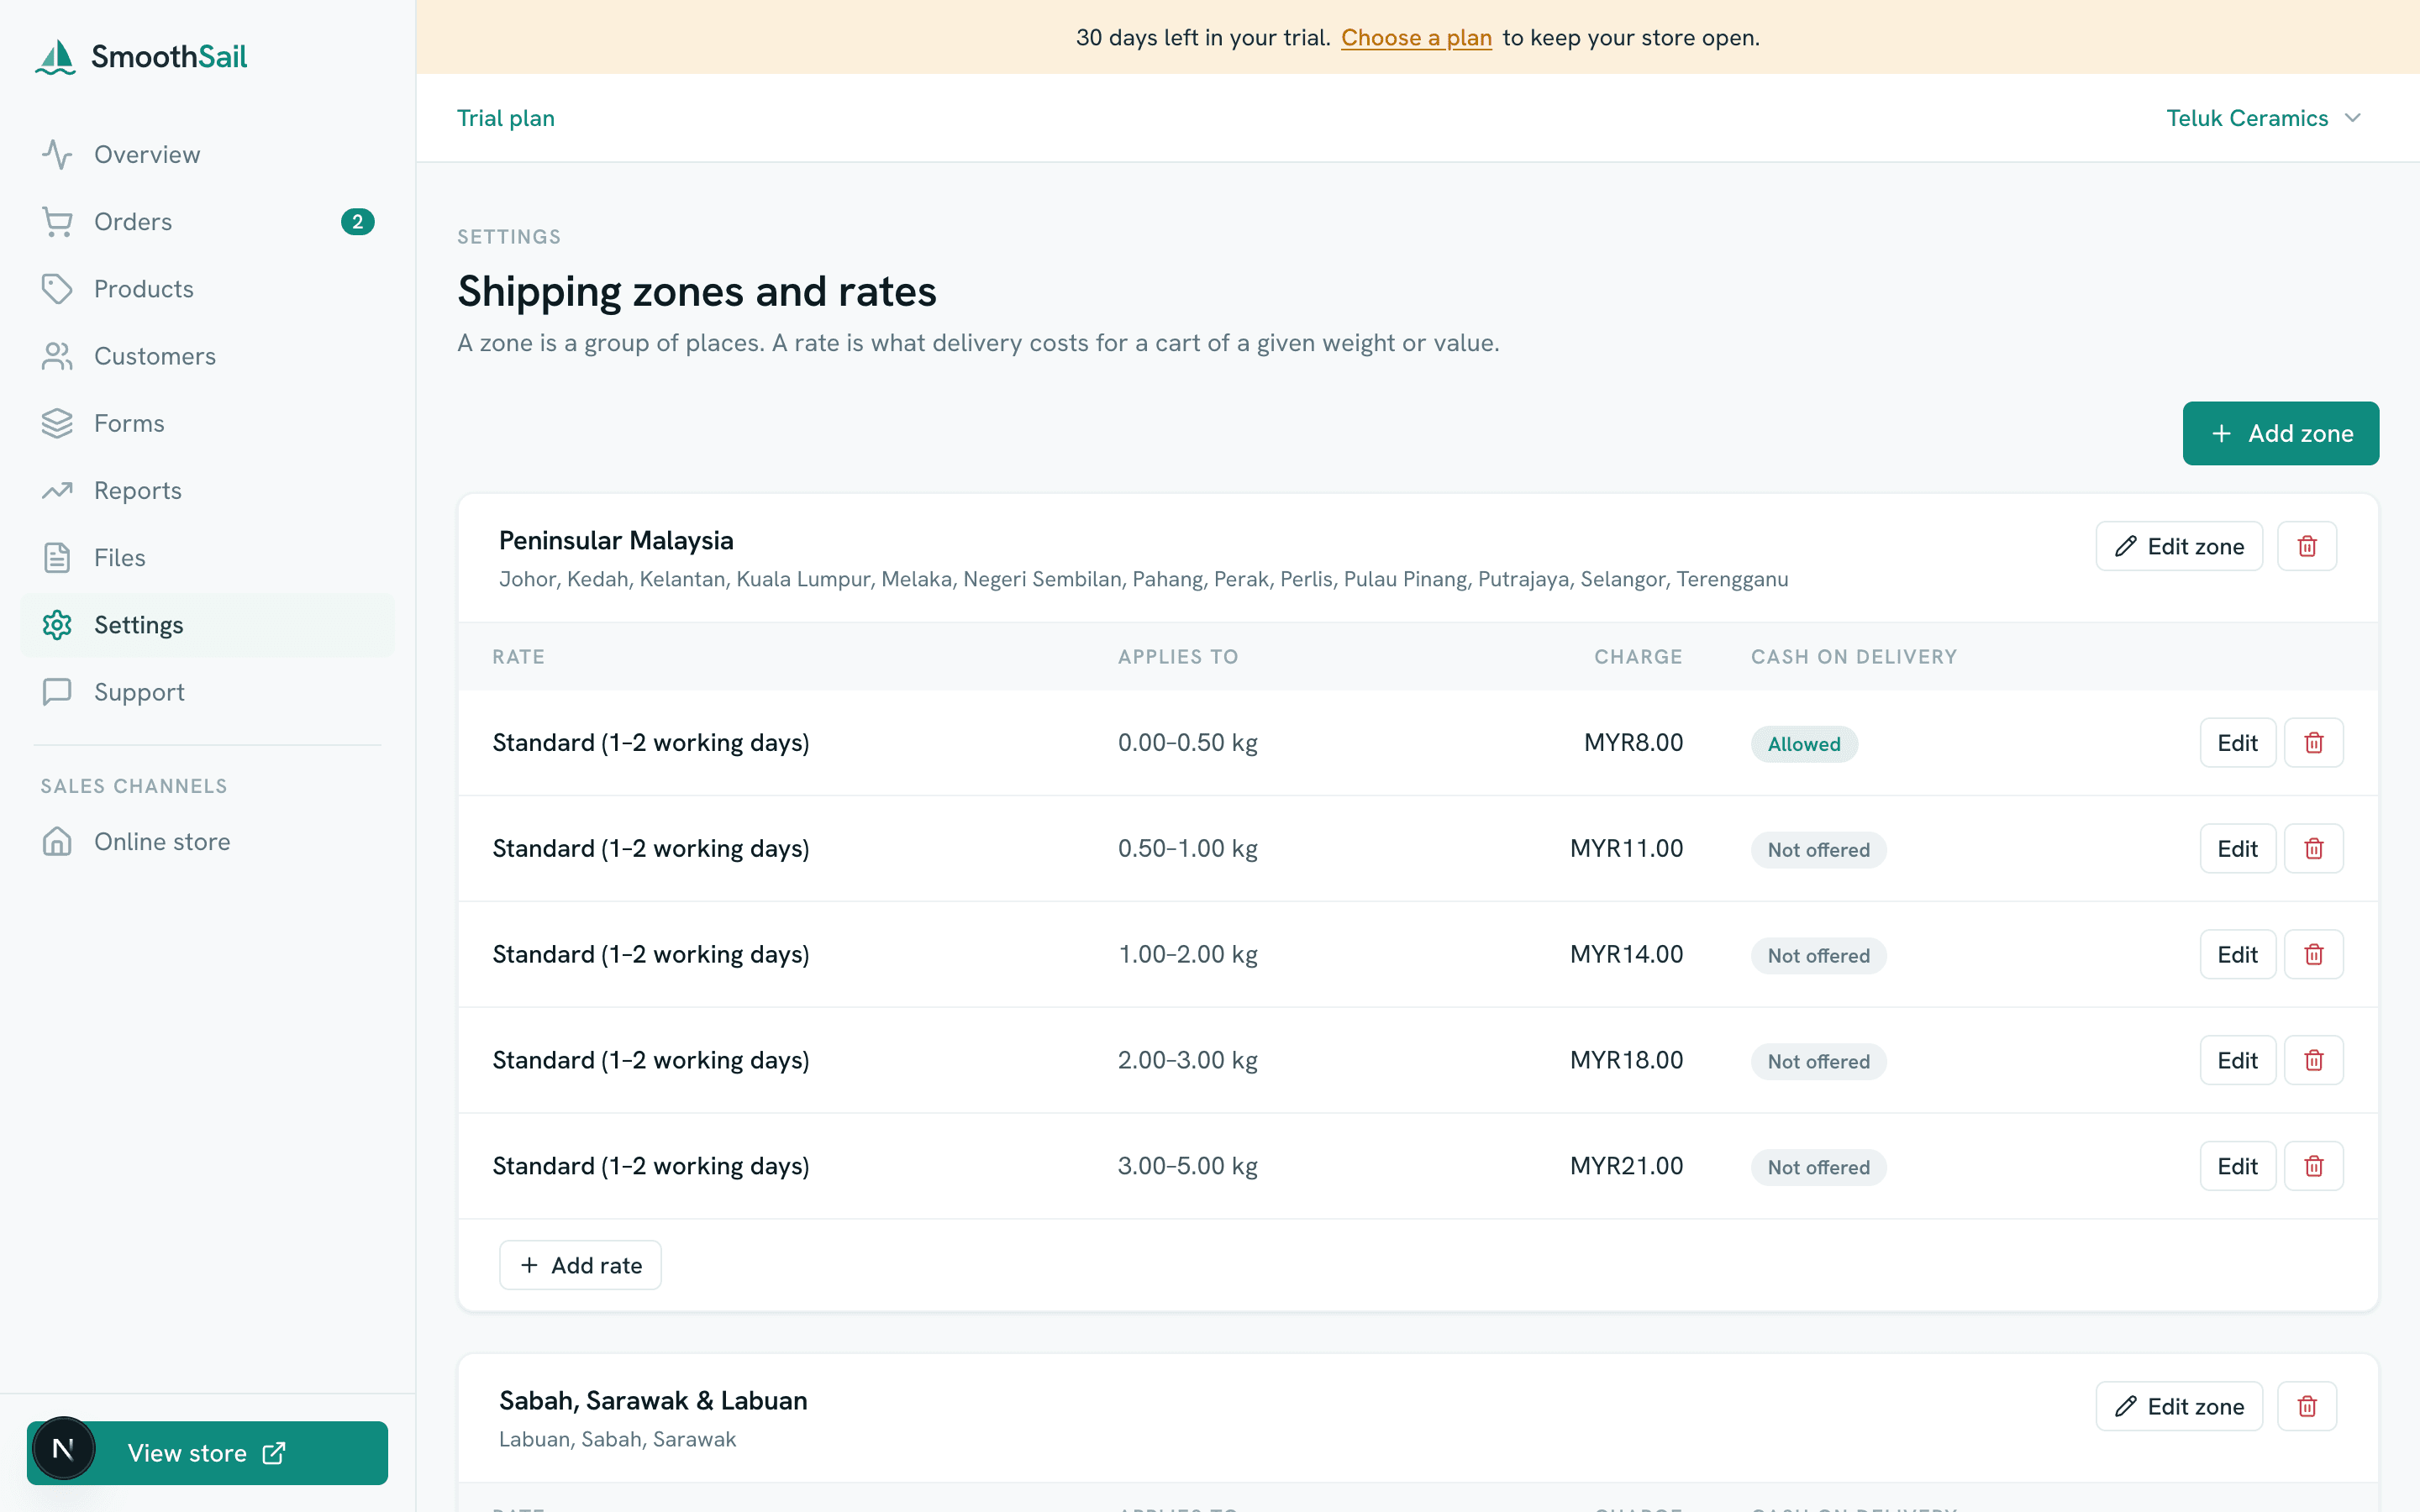
Task: Click the Add zone button
Action: click(x=2280, y=433)
